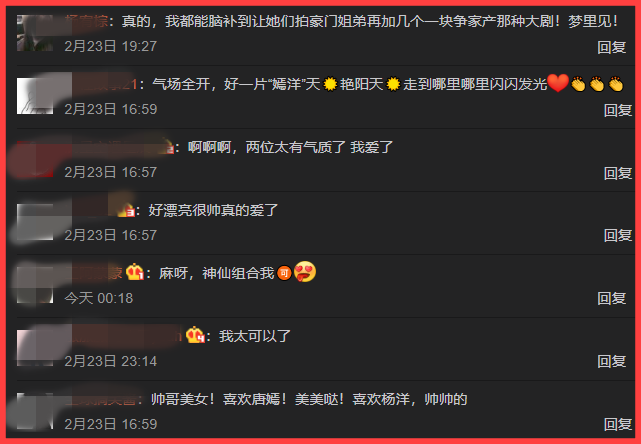Reply to the 气场全开 comment
Viewport: 641px width, 444px height.
coord(618,110)
